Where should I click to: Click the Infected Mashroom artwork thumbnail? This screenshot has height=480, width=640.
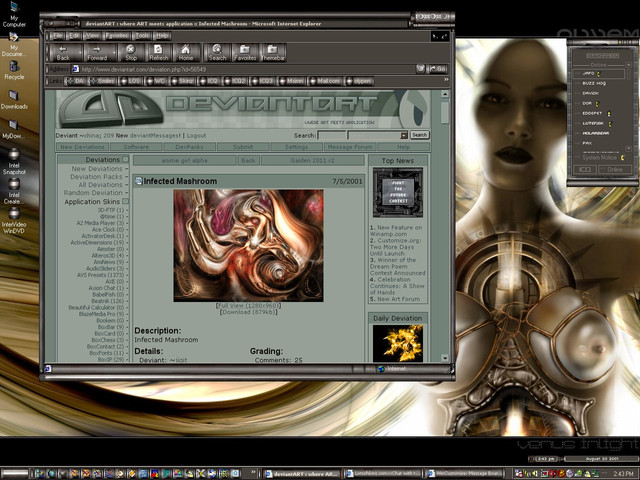248,245
